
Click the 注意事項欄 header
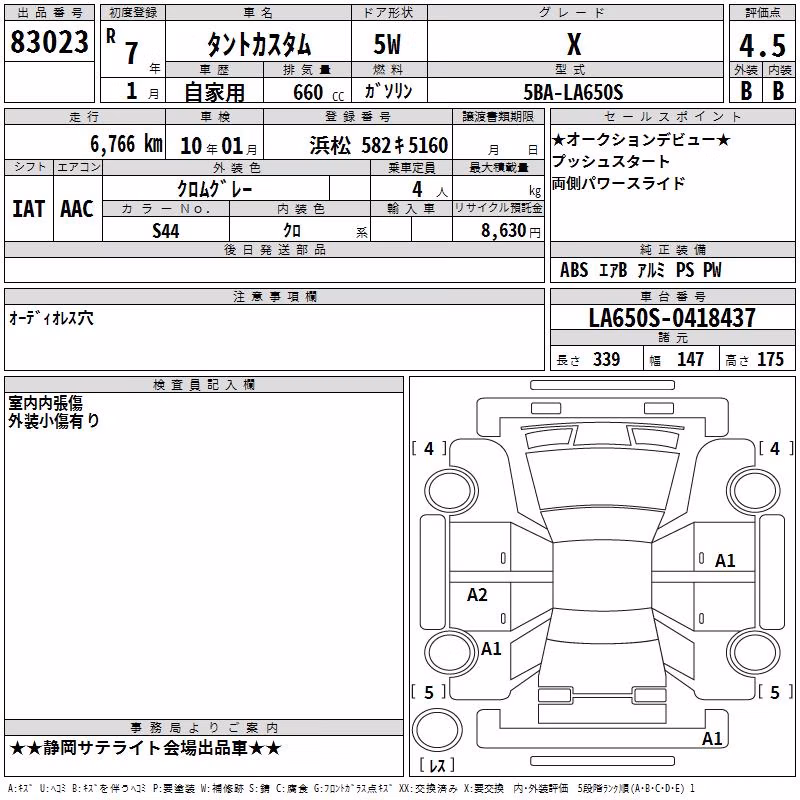(274, 296)
